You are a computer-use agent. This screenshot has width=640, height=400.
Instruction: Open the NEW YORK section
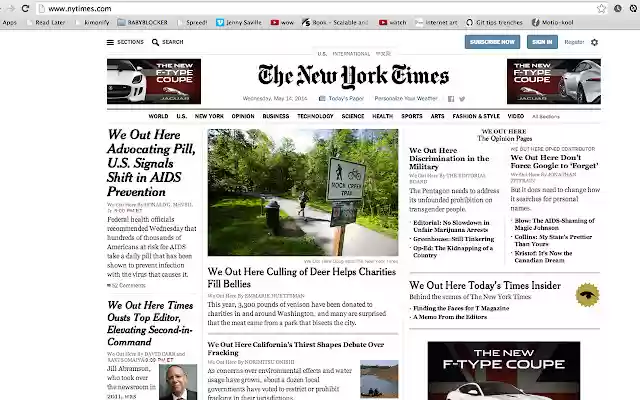pyautogui.click(x=209, y=116)
